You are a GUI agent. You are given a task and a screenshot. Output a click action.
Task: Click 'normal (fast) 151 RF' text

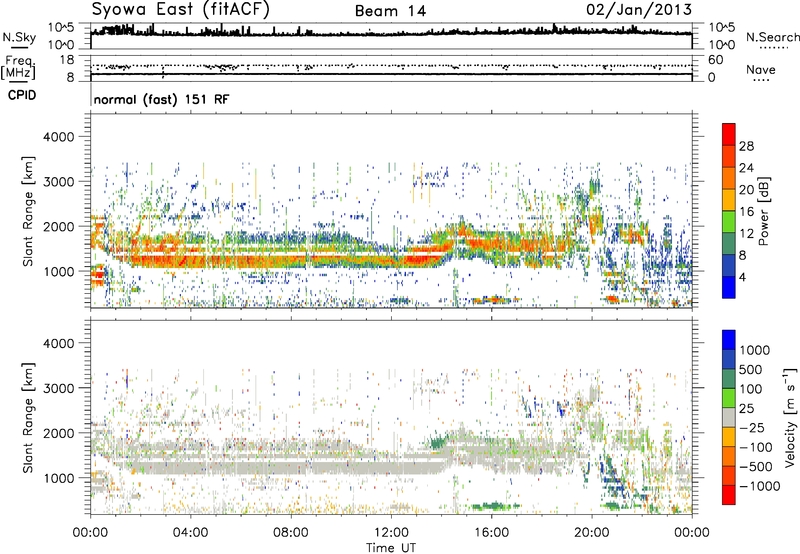[161, 99]
